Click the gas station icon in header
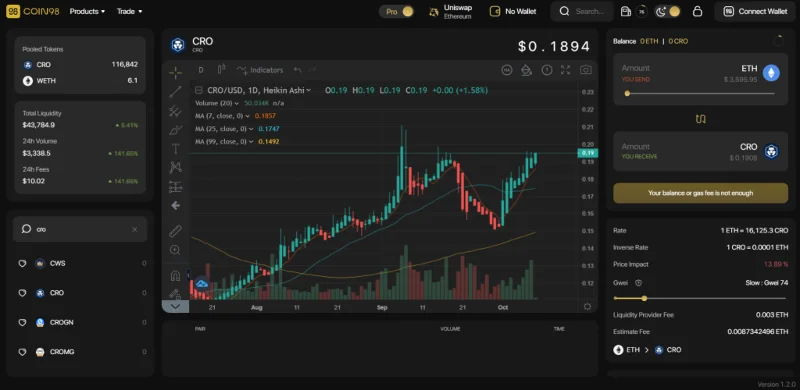The width and height of the screenshot is (800, 390). [626, 11]
